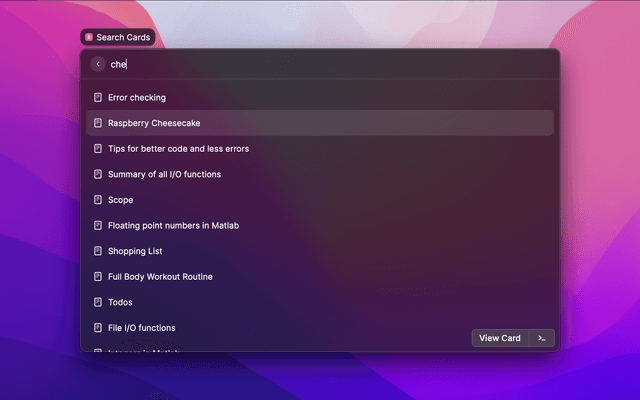Click the card icon next to Todos
Screen dimensions: 640x400
[98, 302]
